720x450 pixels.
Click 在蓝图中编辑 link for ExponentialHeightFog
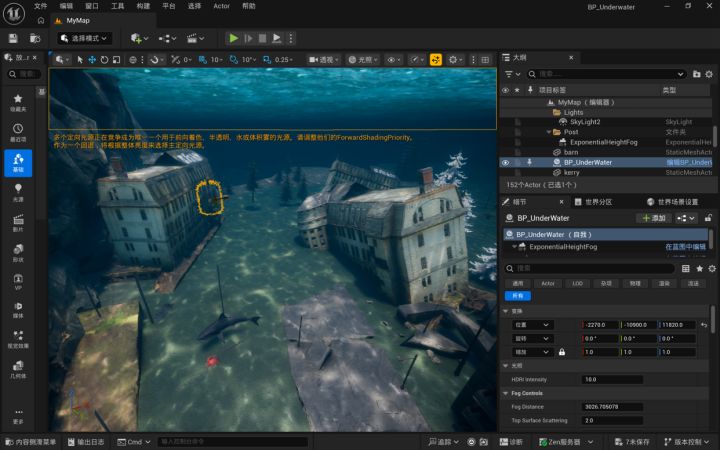[686, 247]
